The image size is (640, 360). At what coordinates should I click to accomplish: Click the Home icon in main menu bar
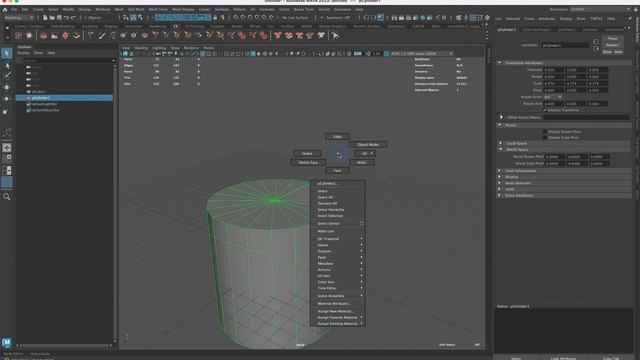coord(5,9)
